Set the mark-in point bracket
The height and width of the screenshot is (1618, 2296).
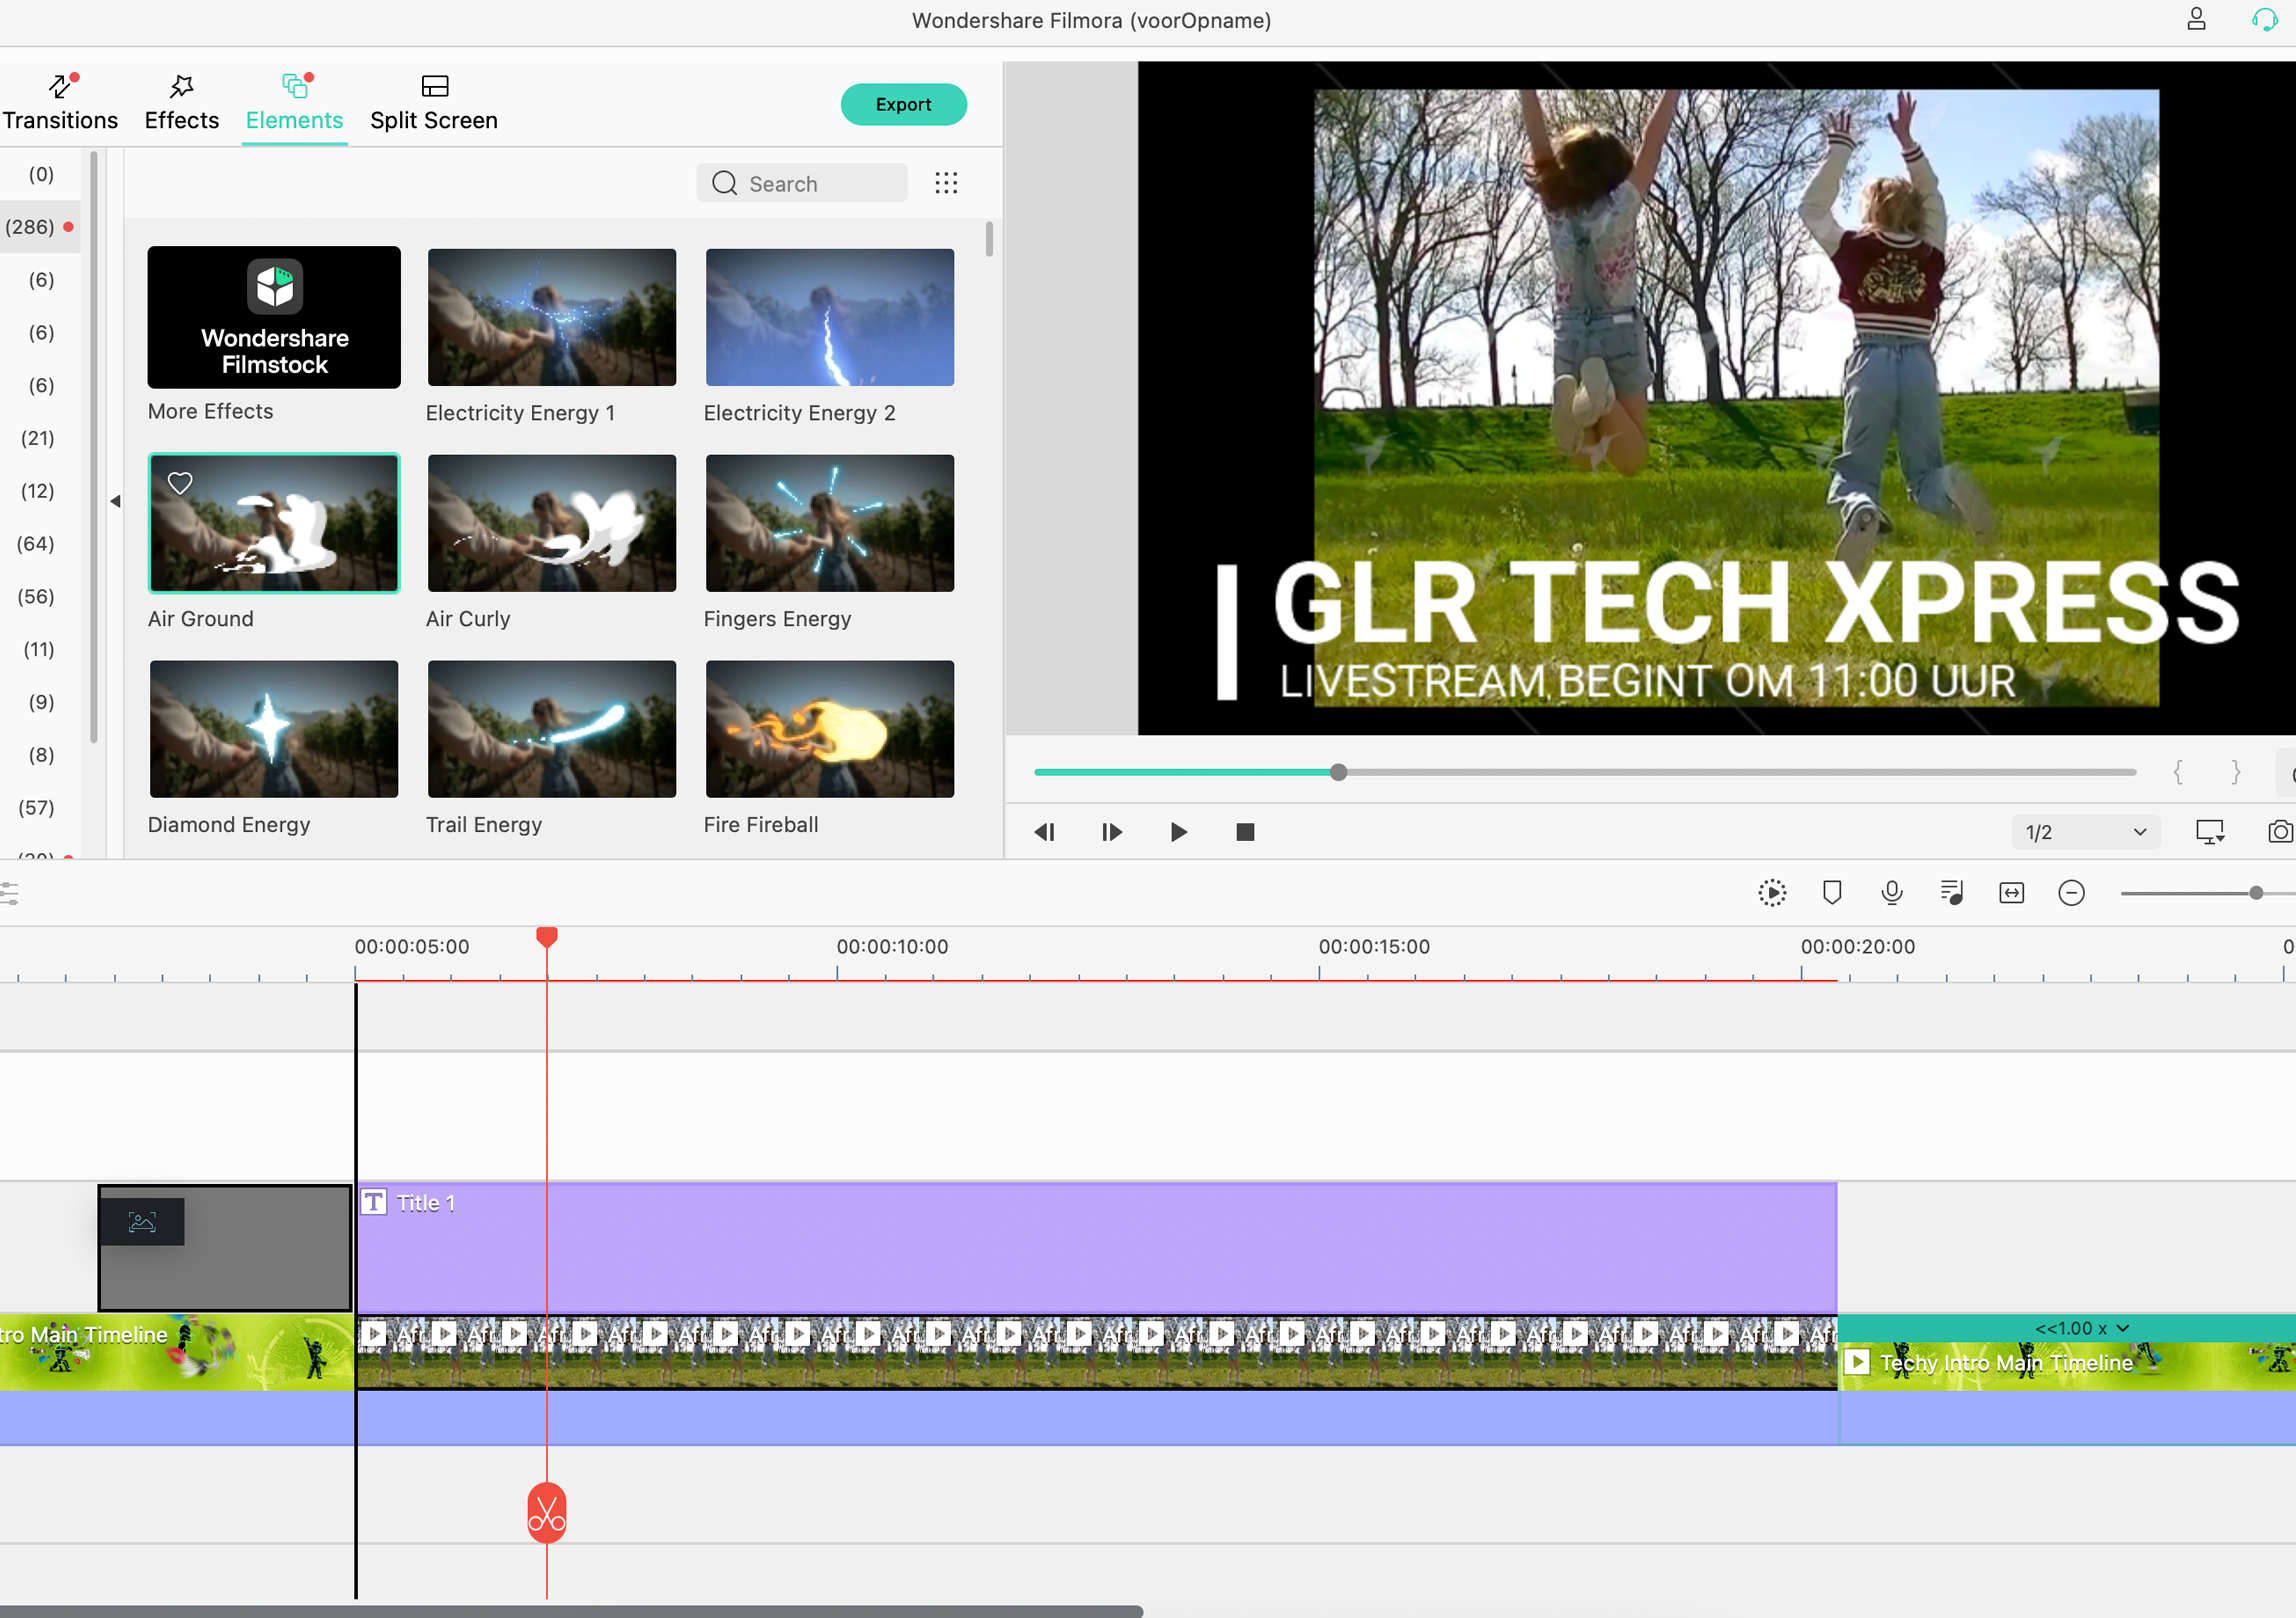pyautogui.click(x=2178, y=772)
